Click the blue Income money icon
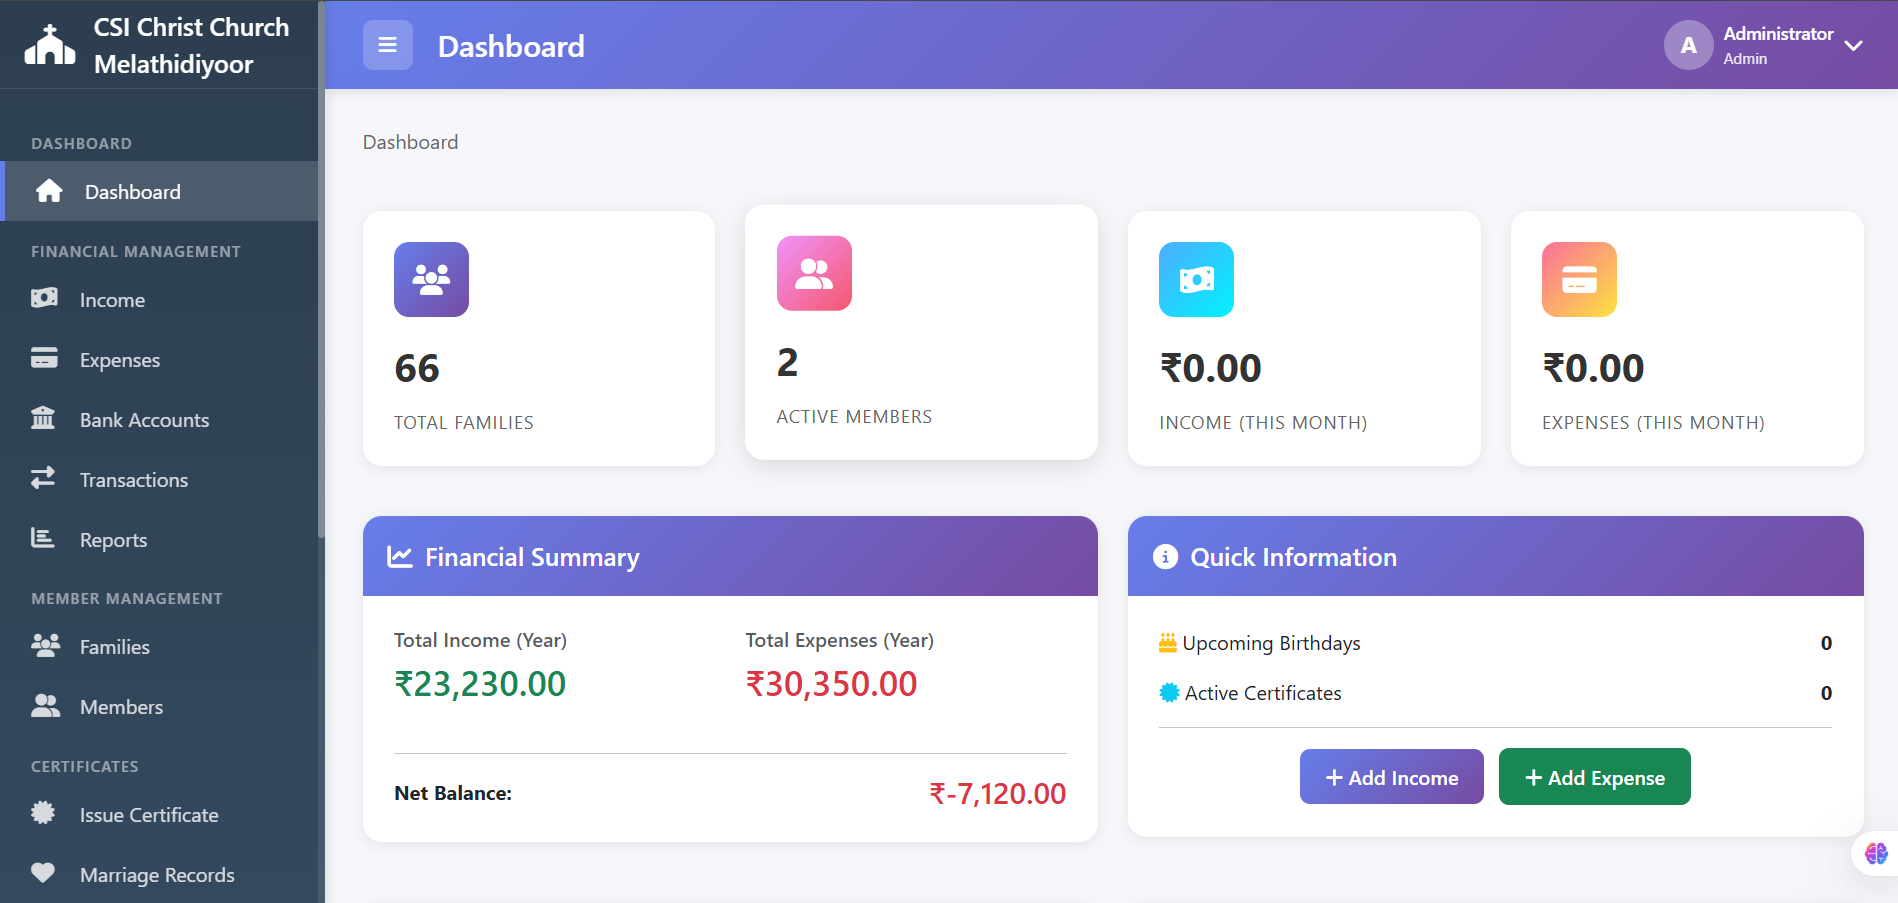The image size is (1898, 903). point(1196,280)
